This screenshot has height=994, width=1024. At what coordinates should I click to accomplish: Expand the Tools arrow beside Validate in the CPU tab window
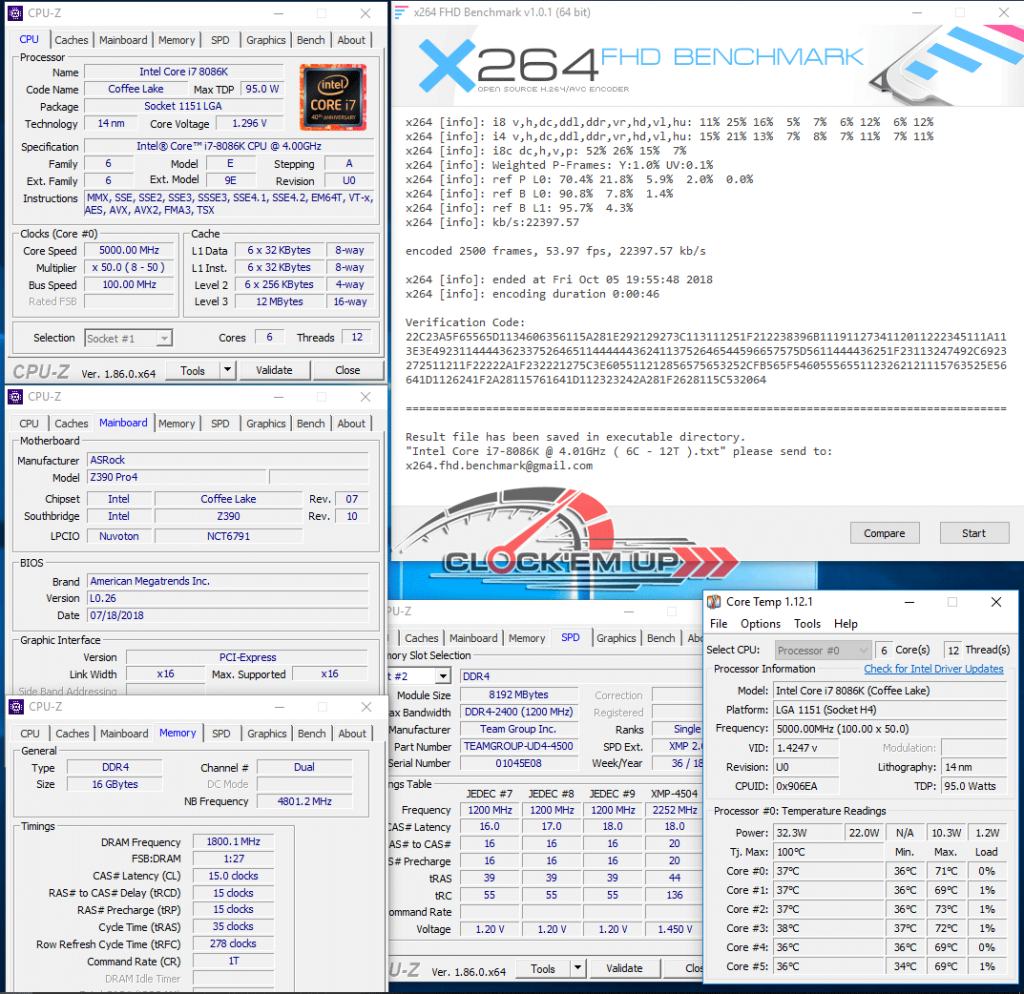(x=227, y=370)
